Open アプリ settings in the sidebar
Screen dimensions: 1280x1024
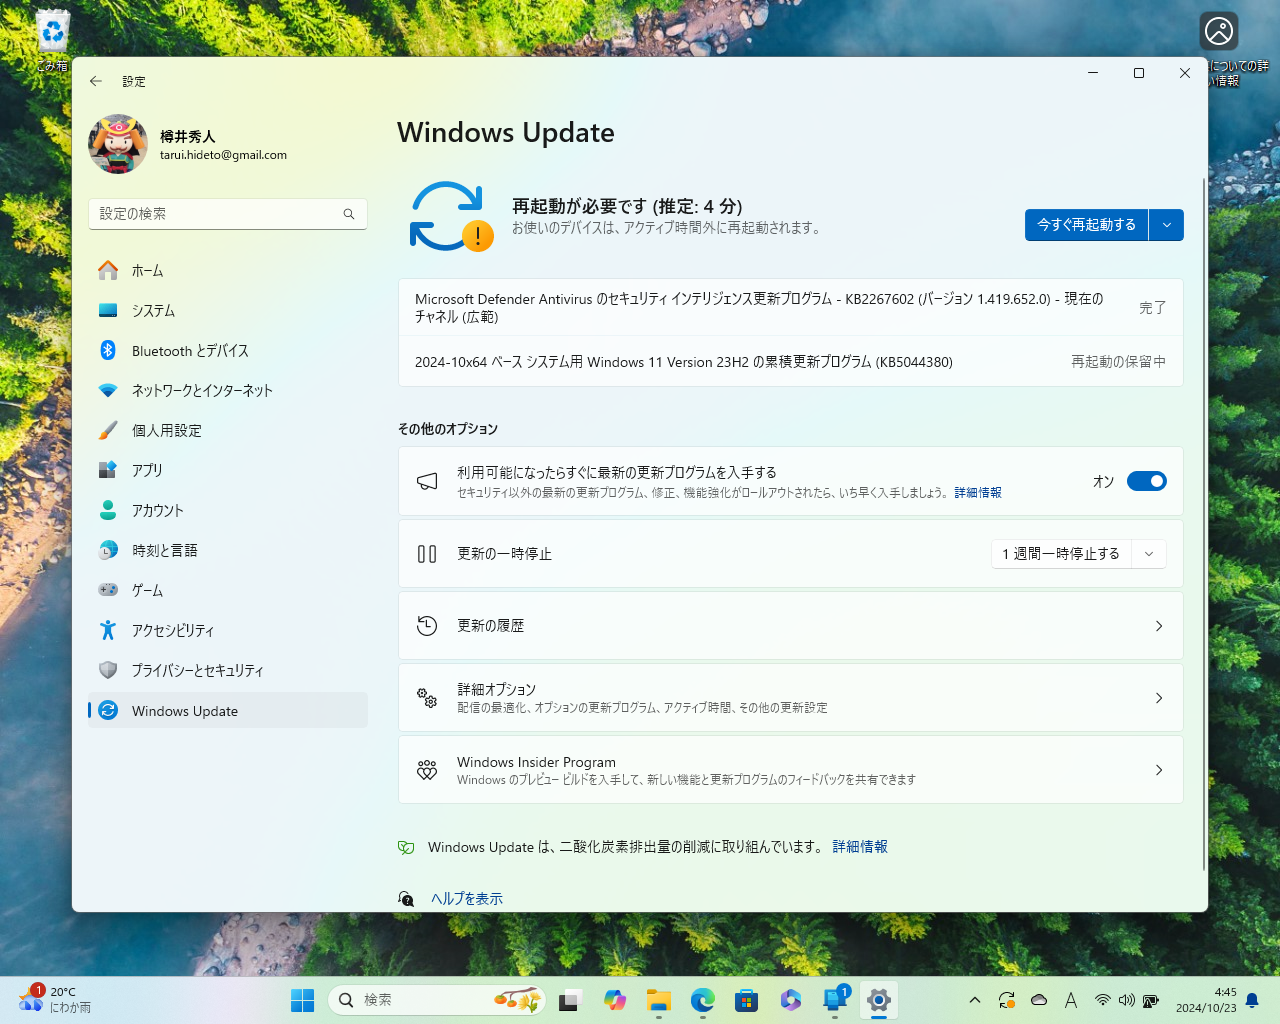pyautogui.click(x=228, y=470)
